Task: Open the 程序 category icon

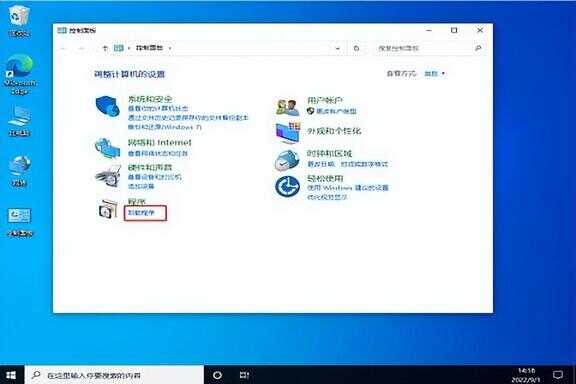Action: click(108, 209)
